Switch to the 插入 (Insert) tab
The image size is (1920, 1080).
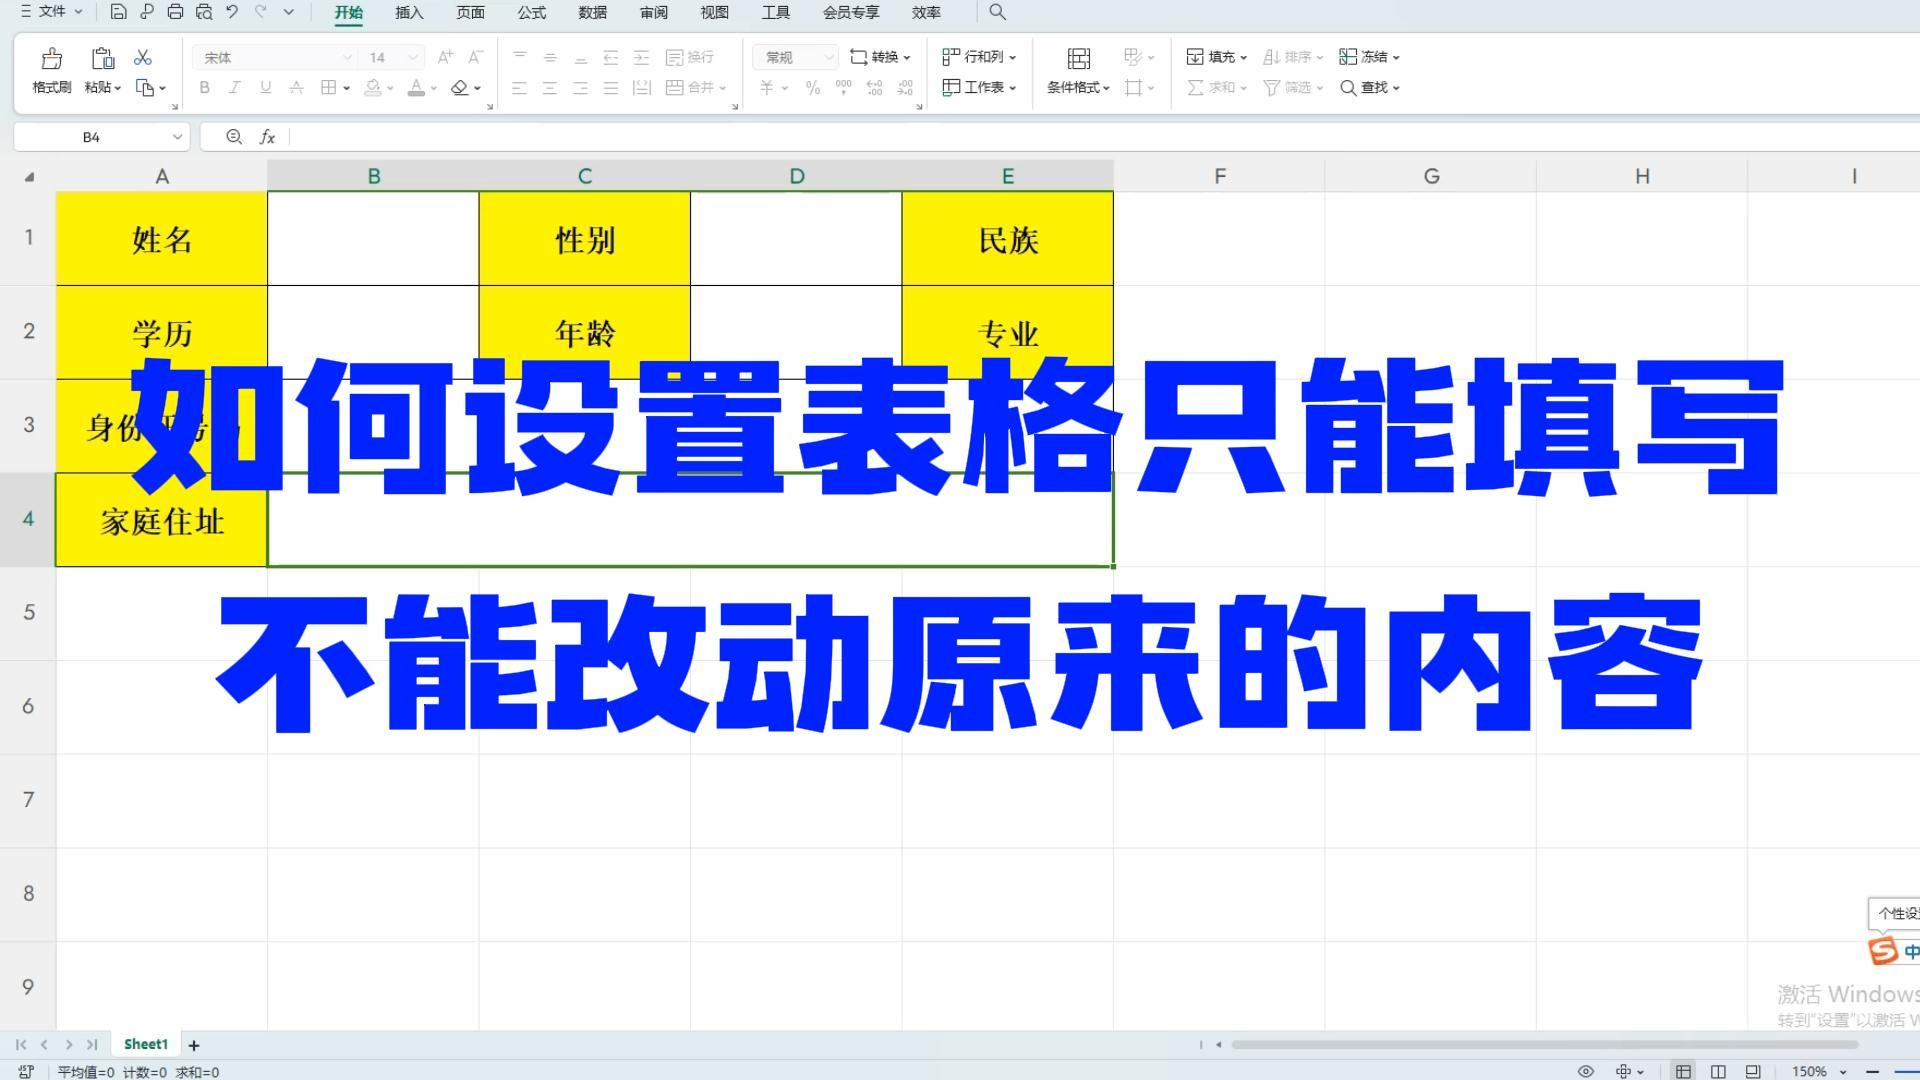(409, 12)
